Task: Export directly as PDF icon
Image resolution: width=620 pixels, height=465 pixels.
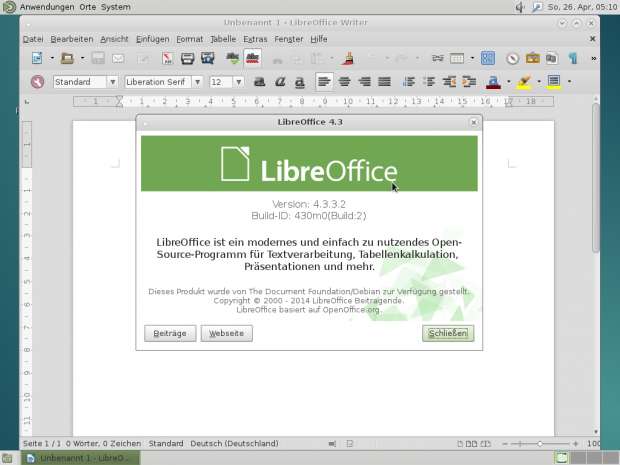Action: pyautogui.click(x=167, y=59)
